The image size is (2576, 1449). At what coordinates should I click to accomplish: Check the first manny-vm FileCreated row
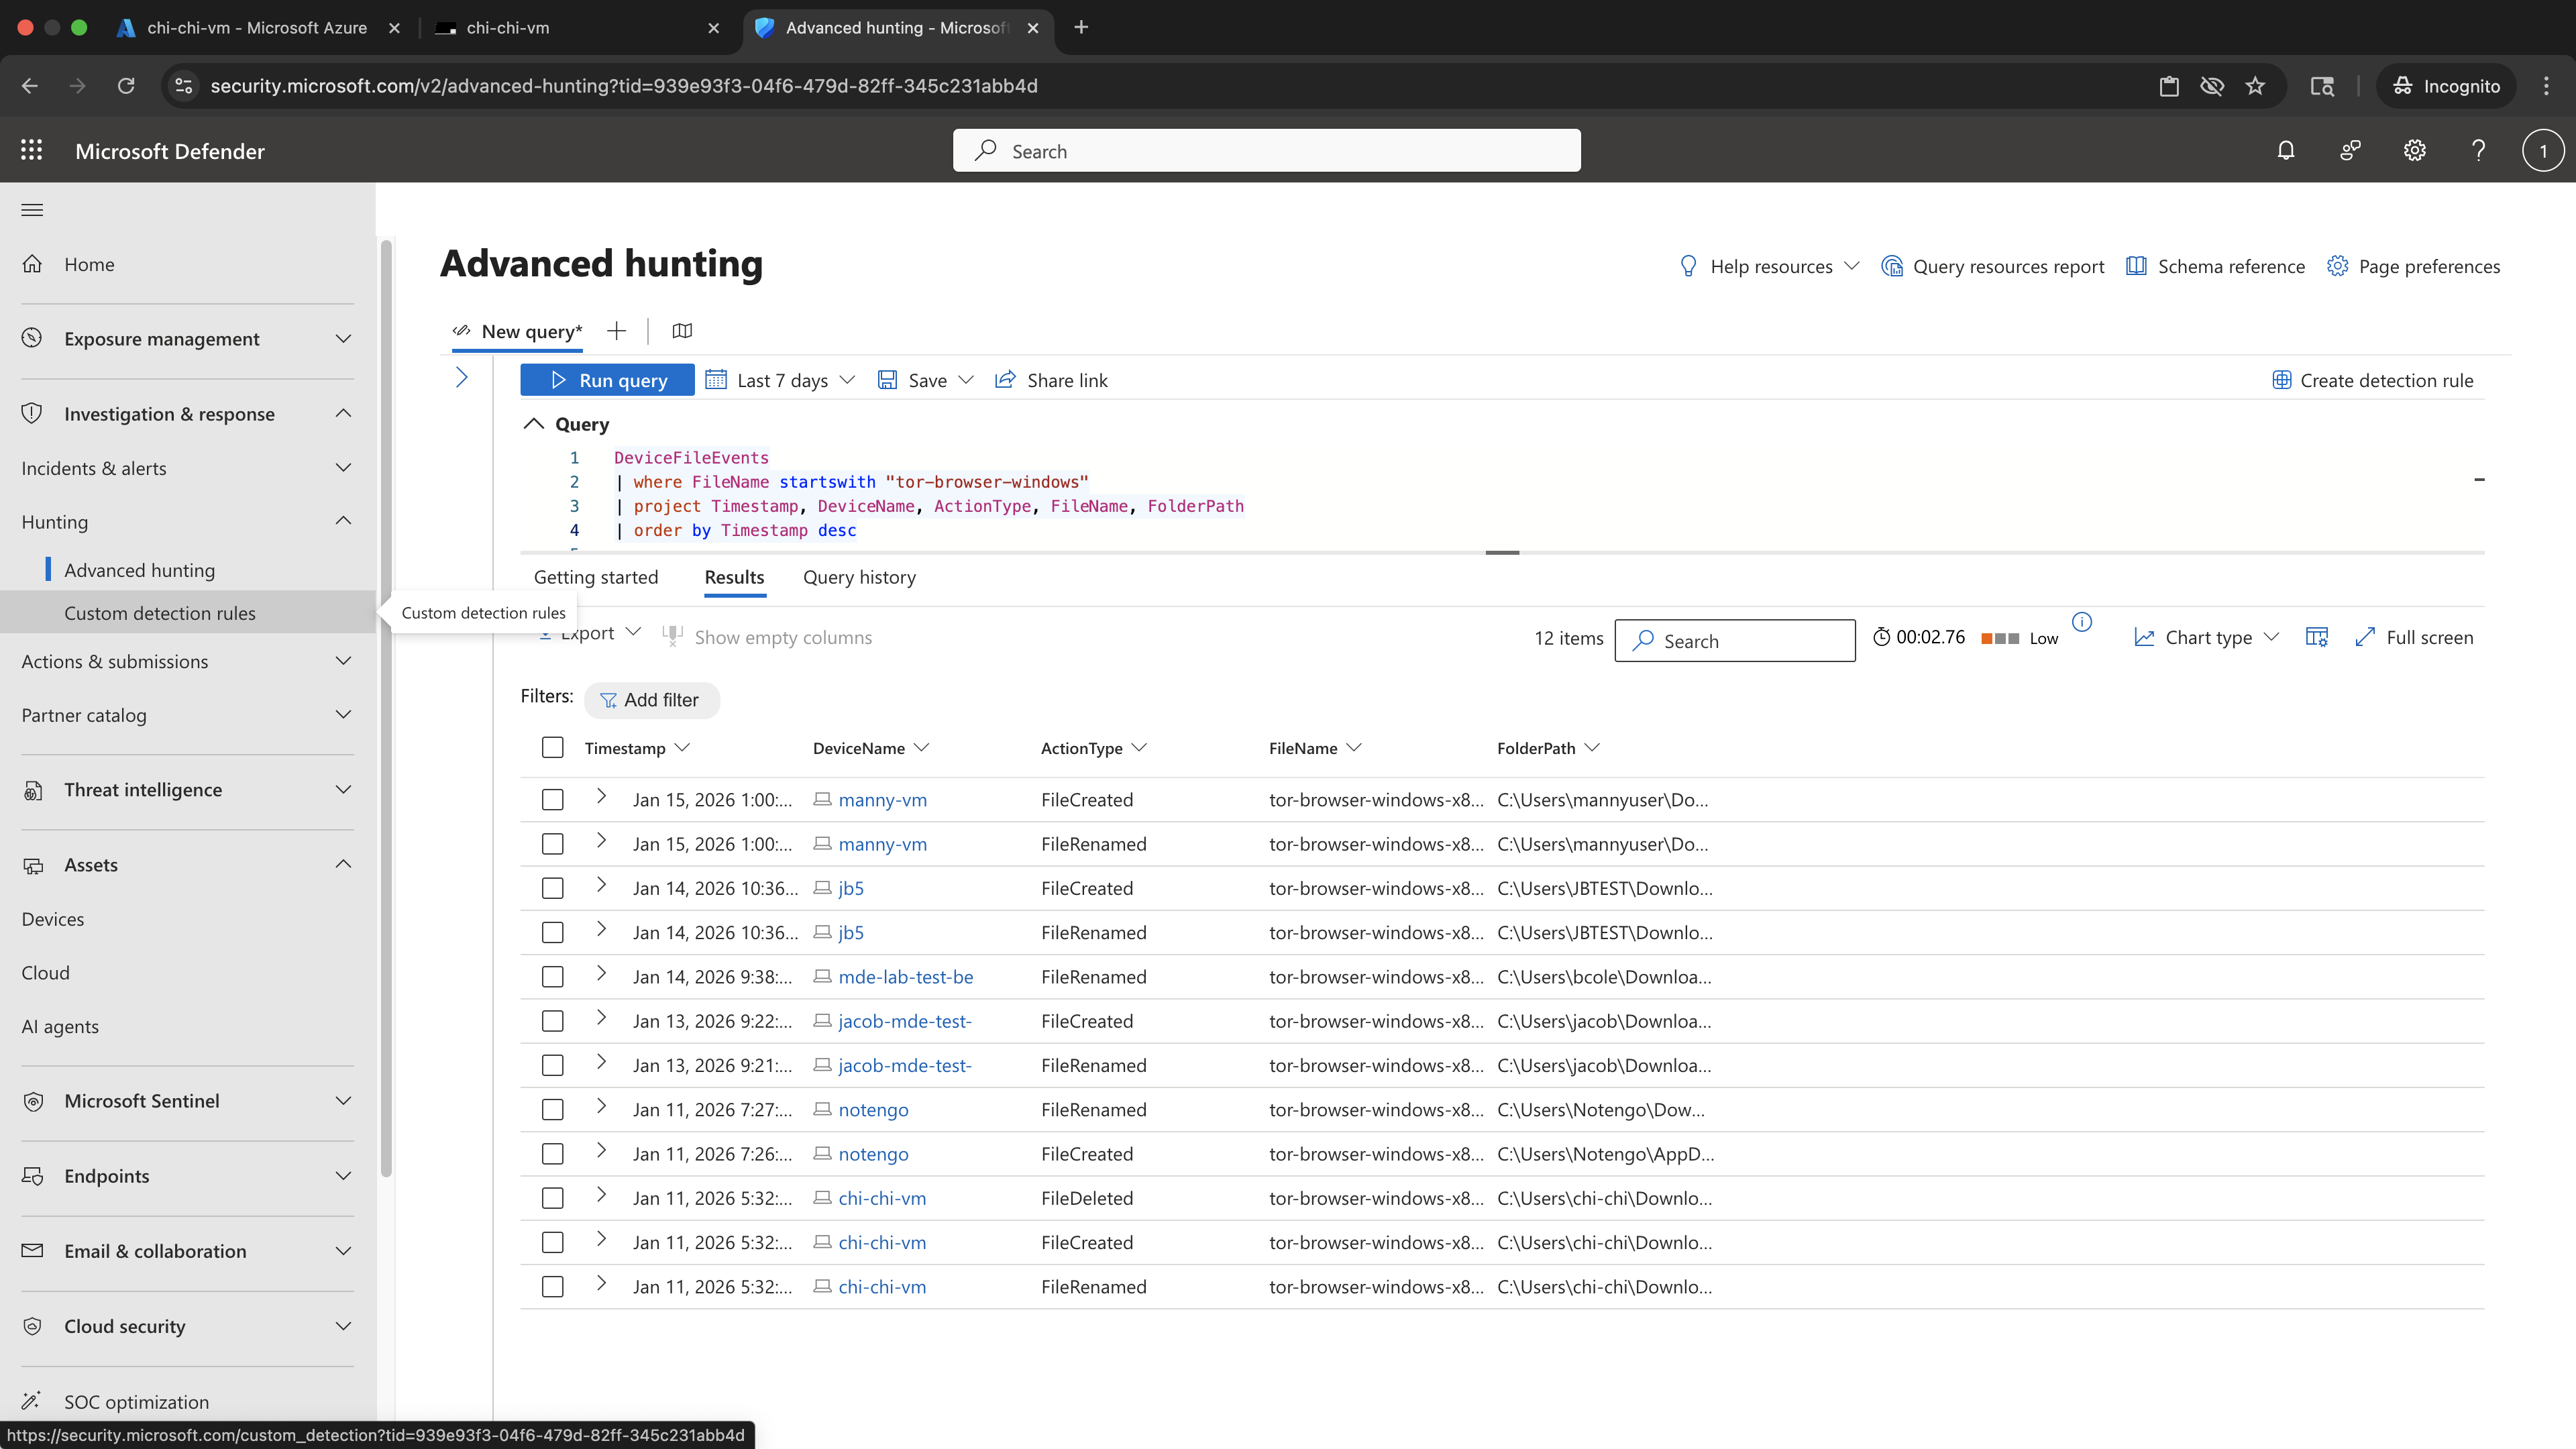click(x=552, y=800)
